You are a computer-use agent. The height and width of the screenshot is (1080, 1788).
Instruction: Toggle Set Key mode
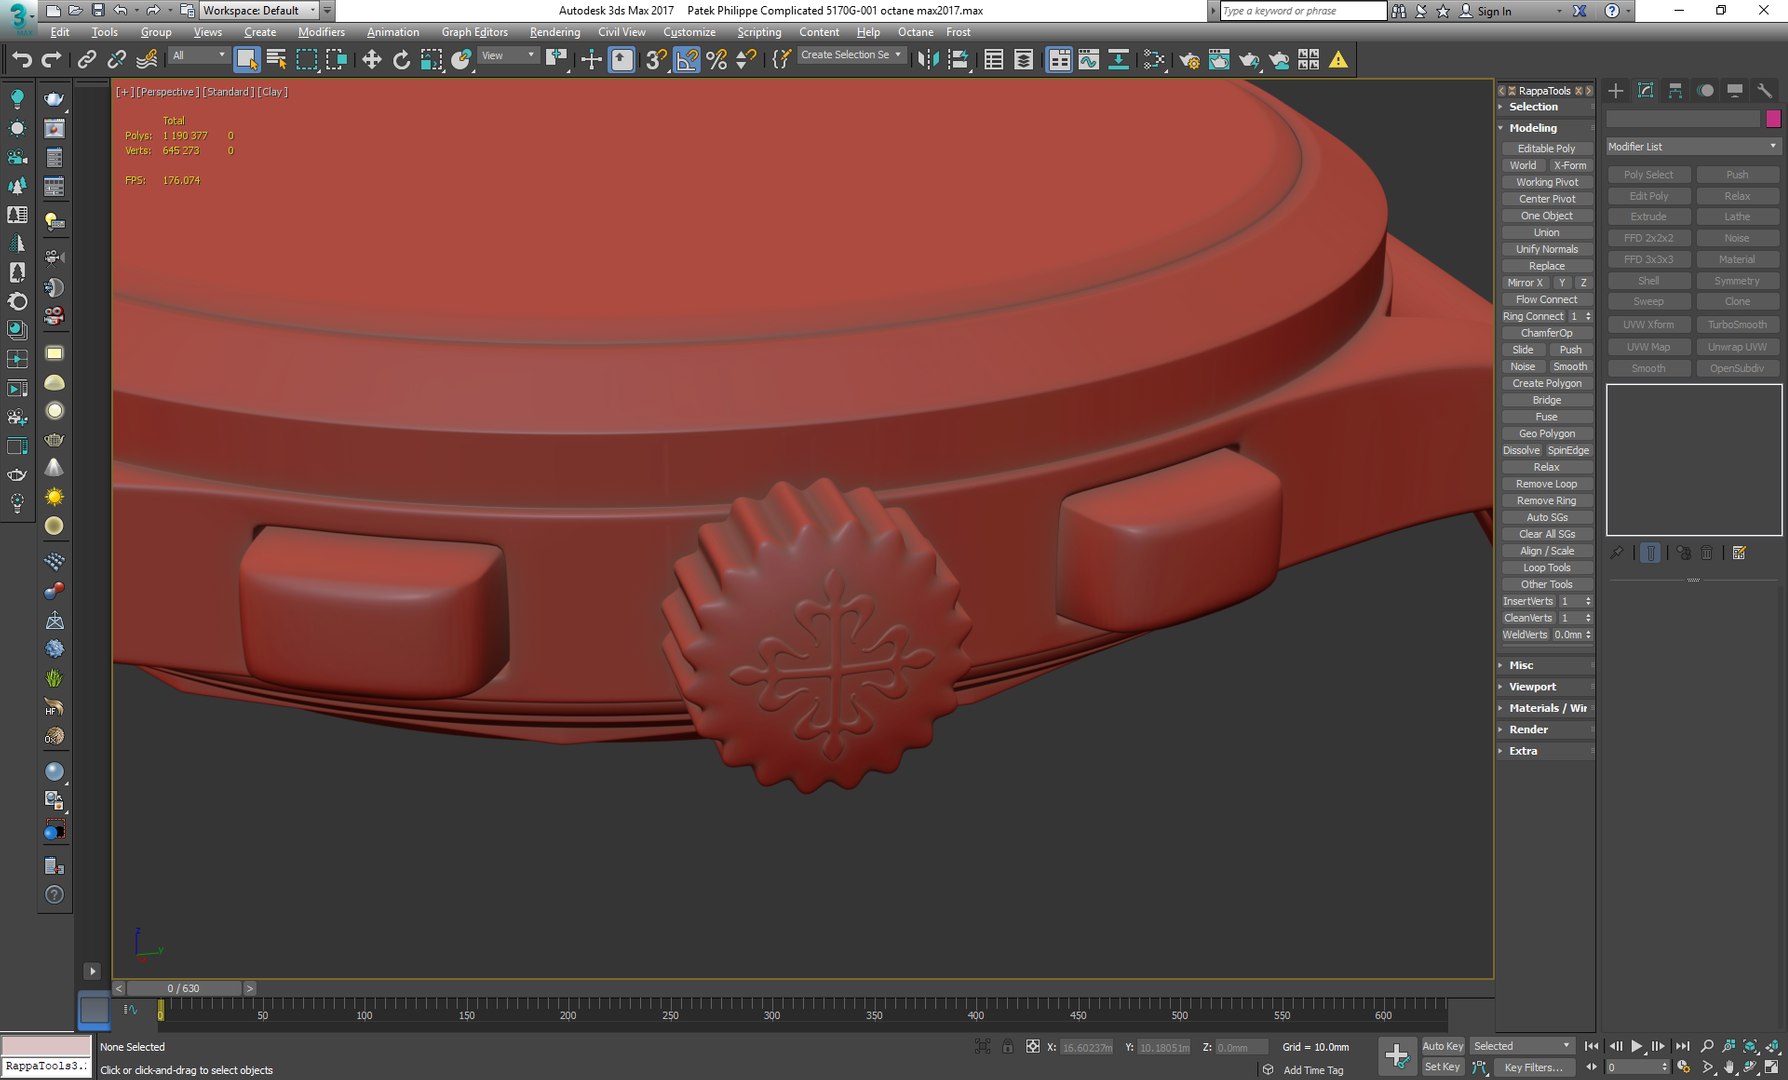click(1442, 1067)
